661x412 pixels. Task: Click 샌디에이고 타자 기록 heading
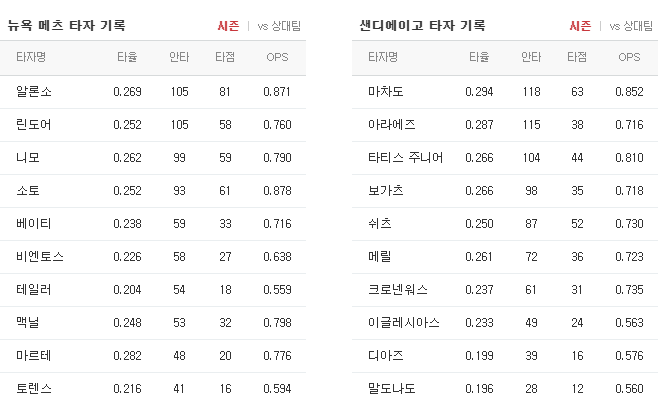pyautogui.click(x=422, y=26)
